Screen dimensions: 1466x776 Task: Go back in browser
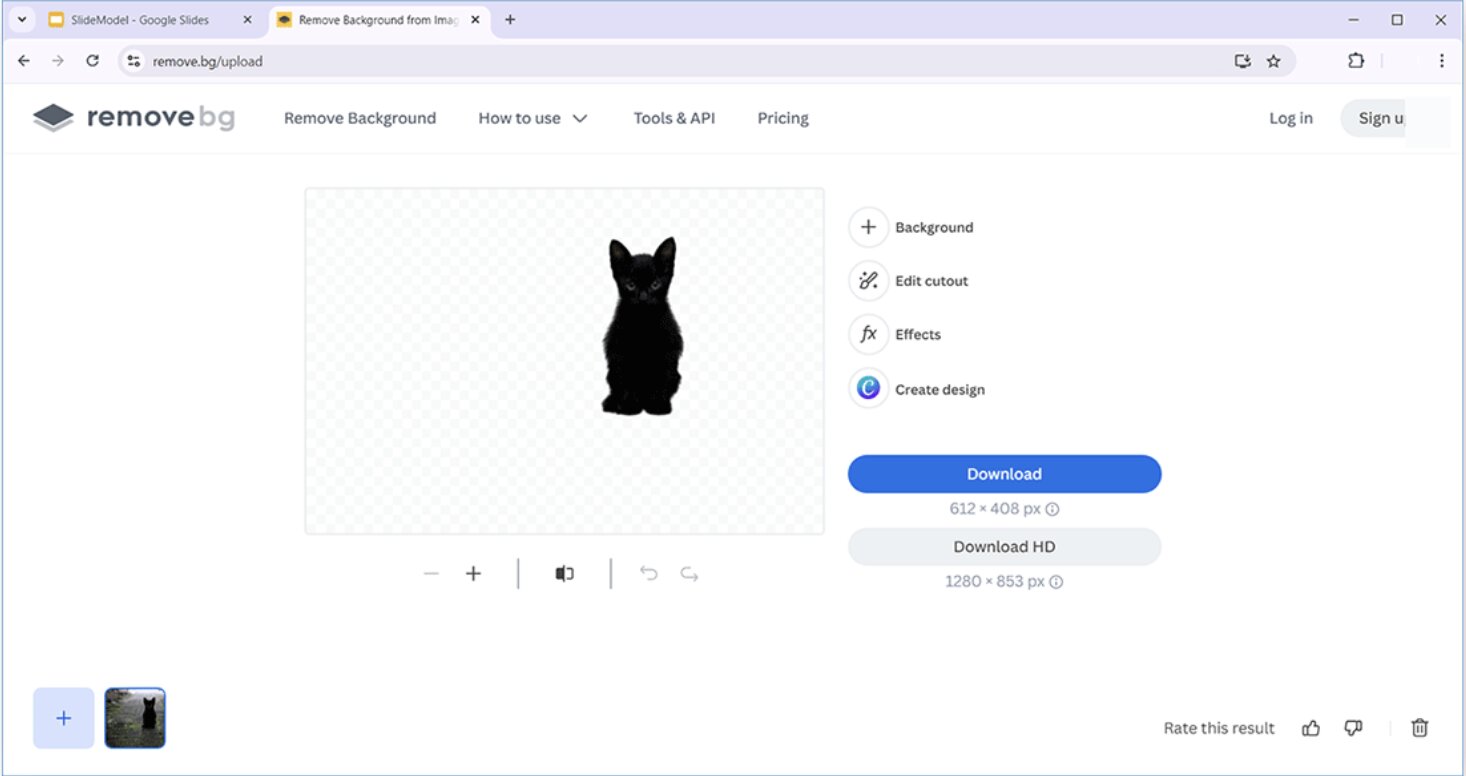(24, 61)
